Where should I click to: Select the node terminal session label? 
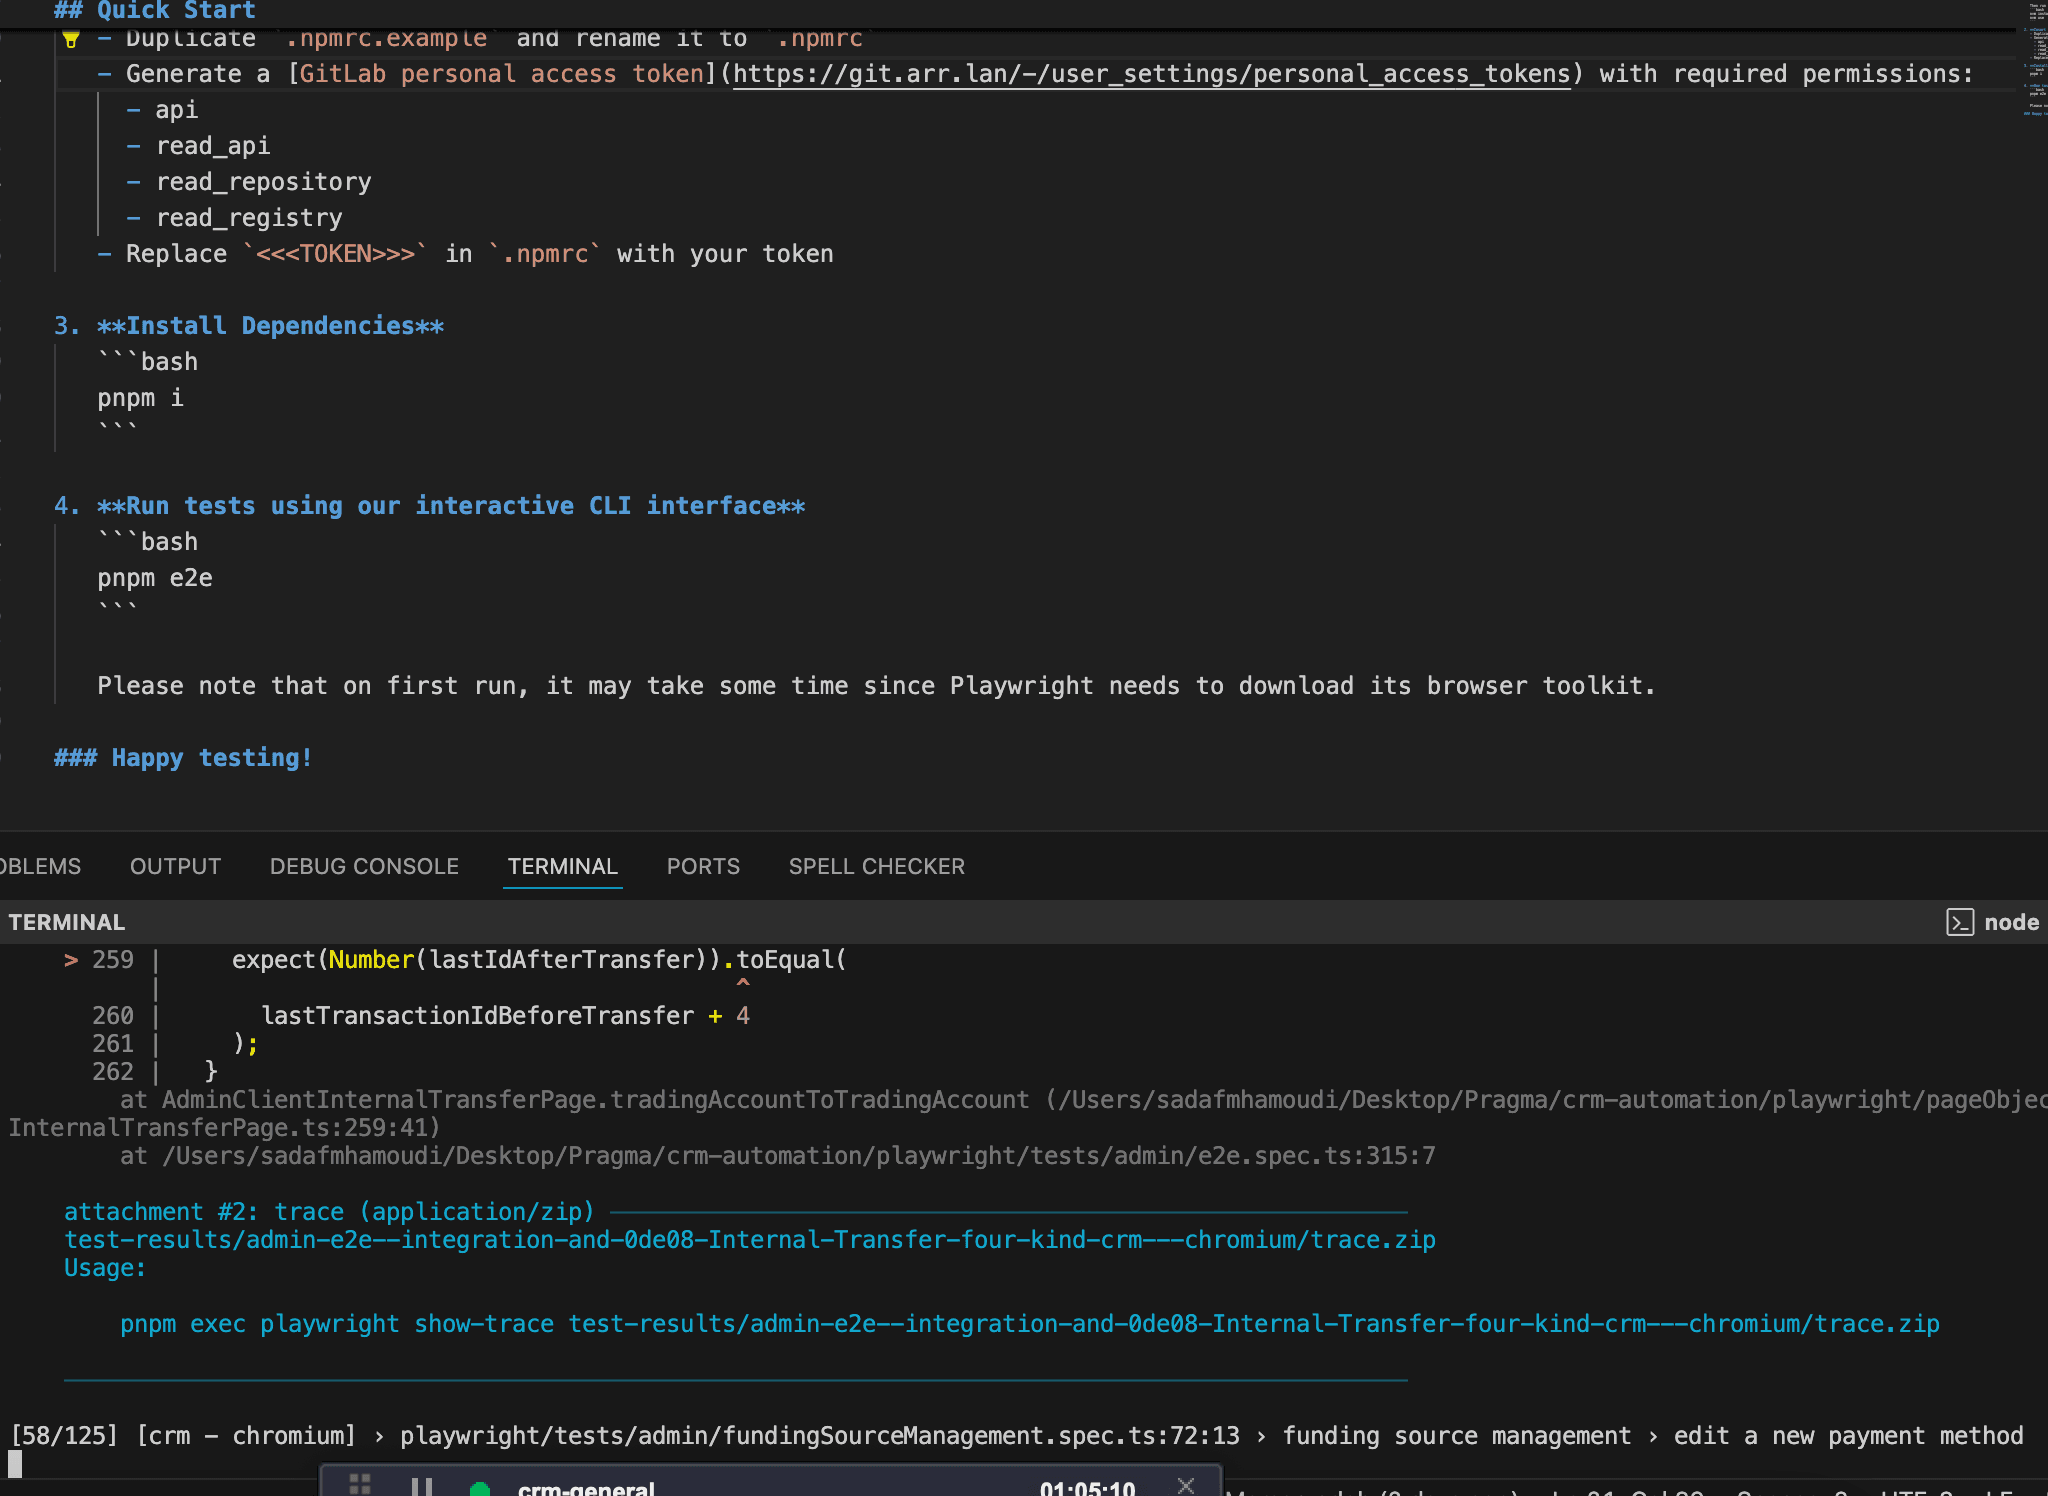click(x=2011, y=922)
